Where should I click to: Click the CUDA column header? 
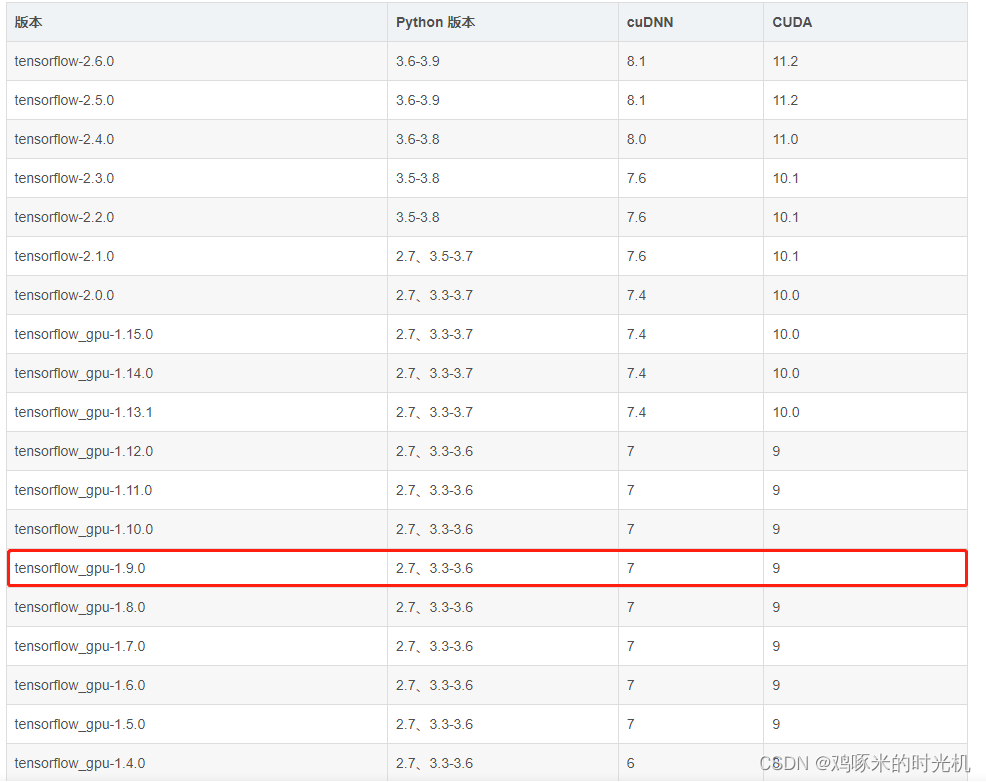(865, 22)
